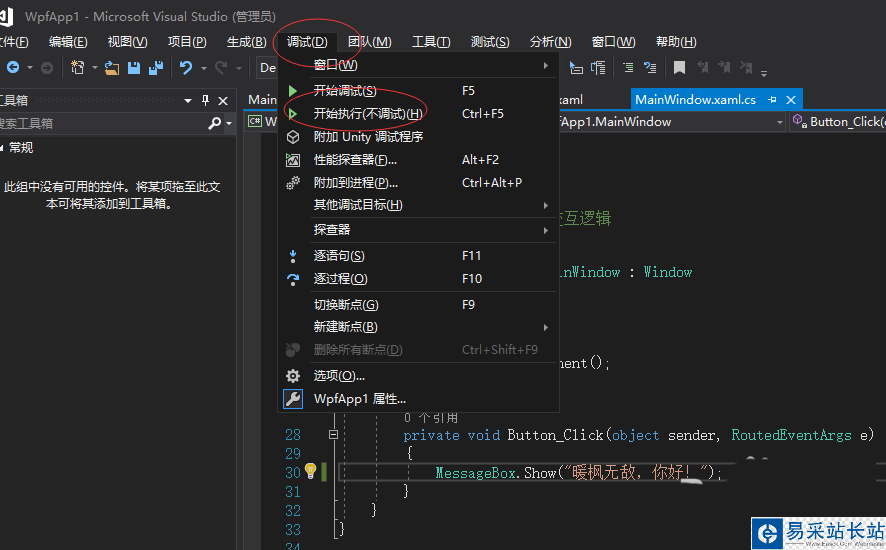The width and height of the screenshot is (886, 550).
Task: Open the toolbox search options dropdown arrow
Action: pos(229,123)
